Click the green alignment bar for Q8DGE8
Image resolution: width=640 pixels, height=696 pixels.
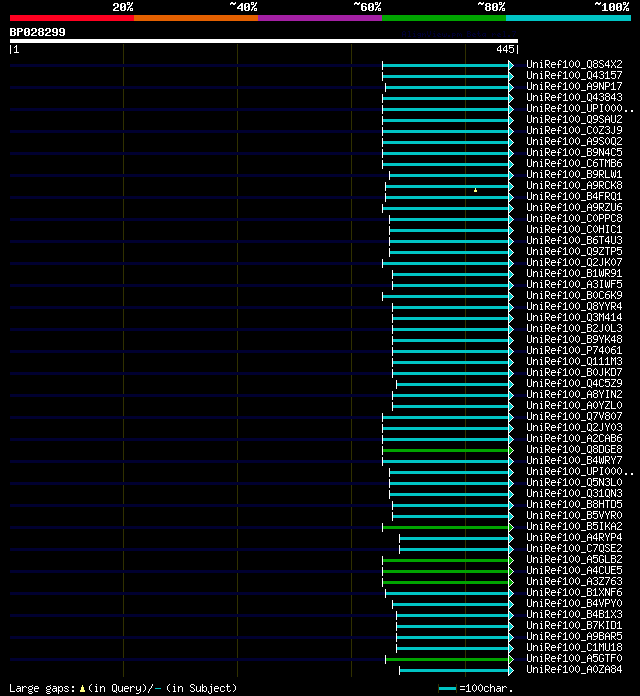[x=446, y=451]
